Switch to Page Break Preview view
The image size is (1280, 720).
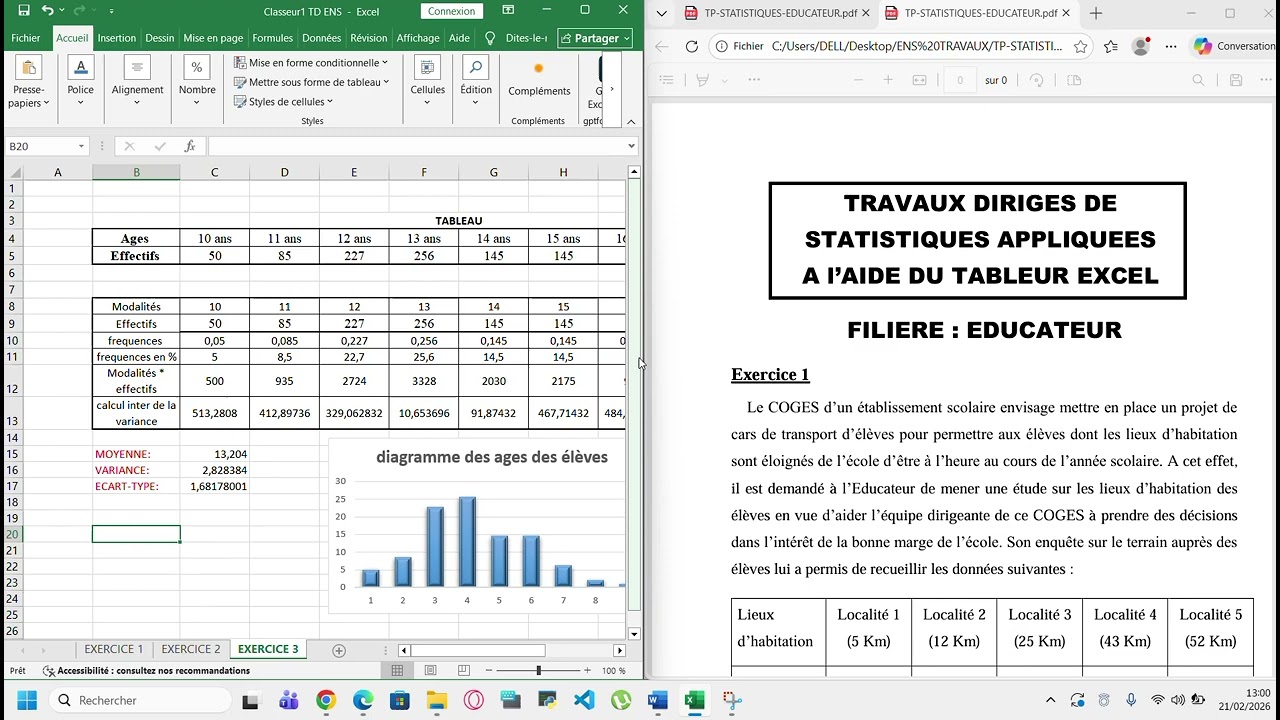(x=463, y=671)
